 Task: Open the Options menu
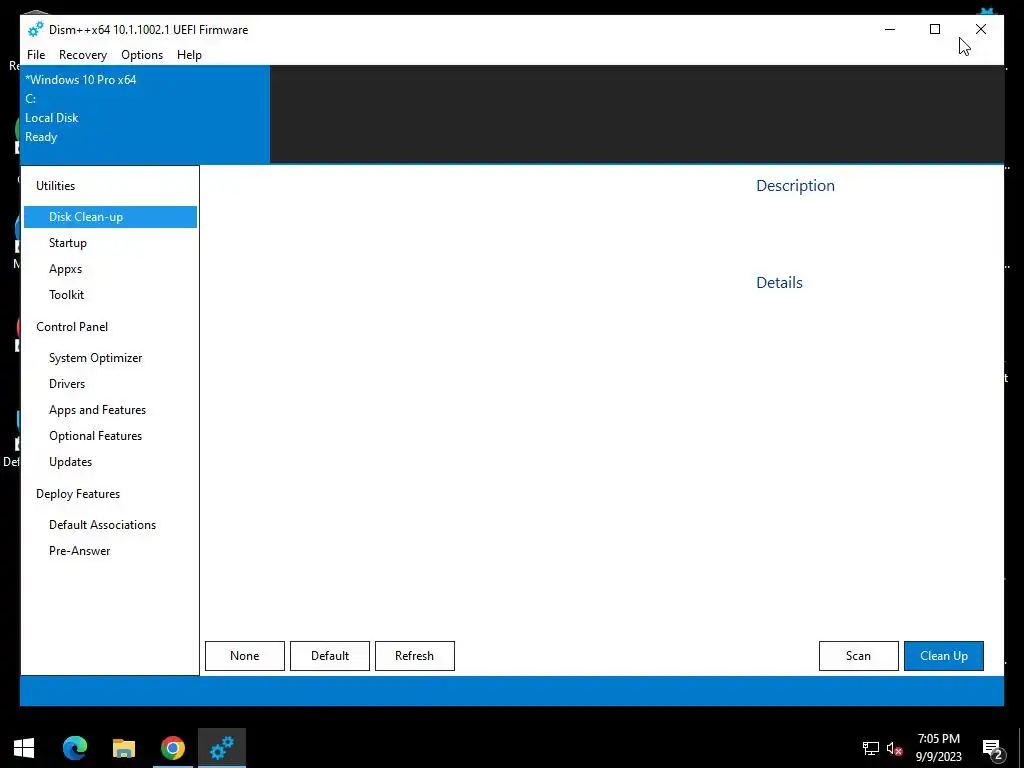(142, 55)
